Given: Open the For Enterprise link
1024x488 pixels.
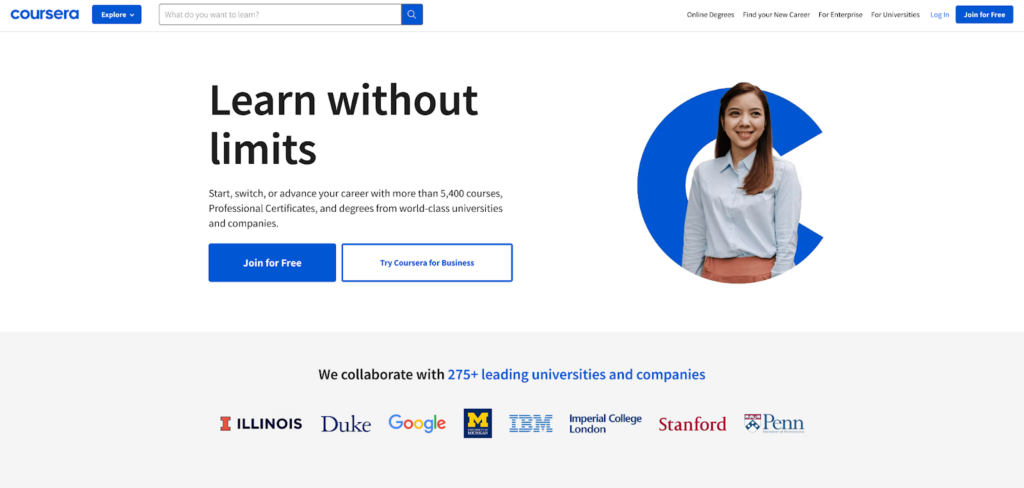Looking at the screenshot, I should pos(840,14).
